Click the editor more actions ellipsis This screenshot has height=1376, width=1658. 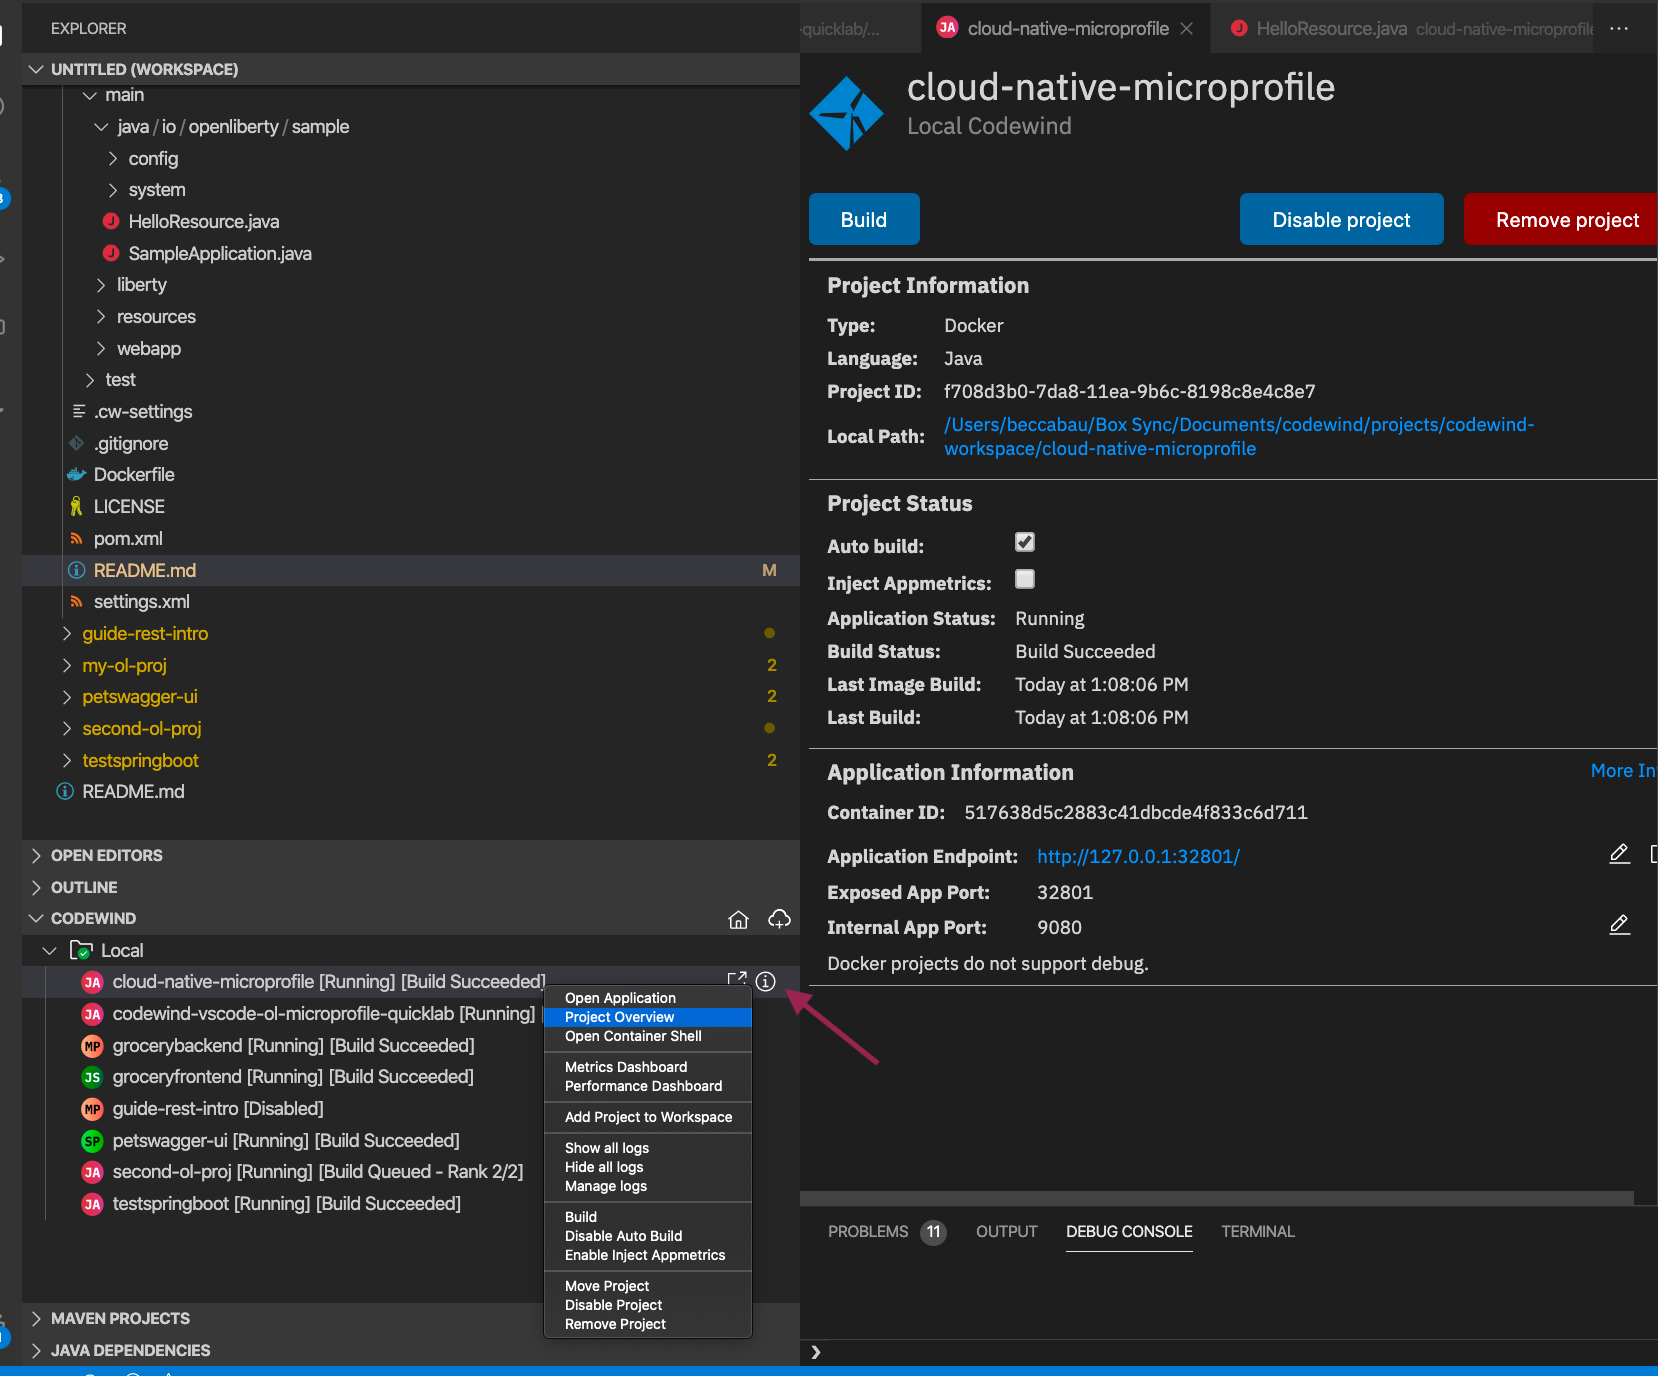pos(1619,29)
